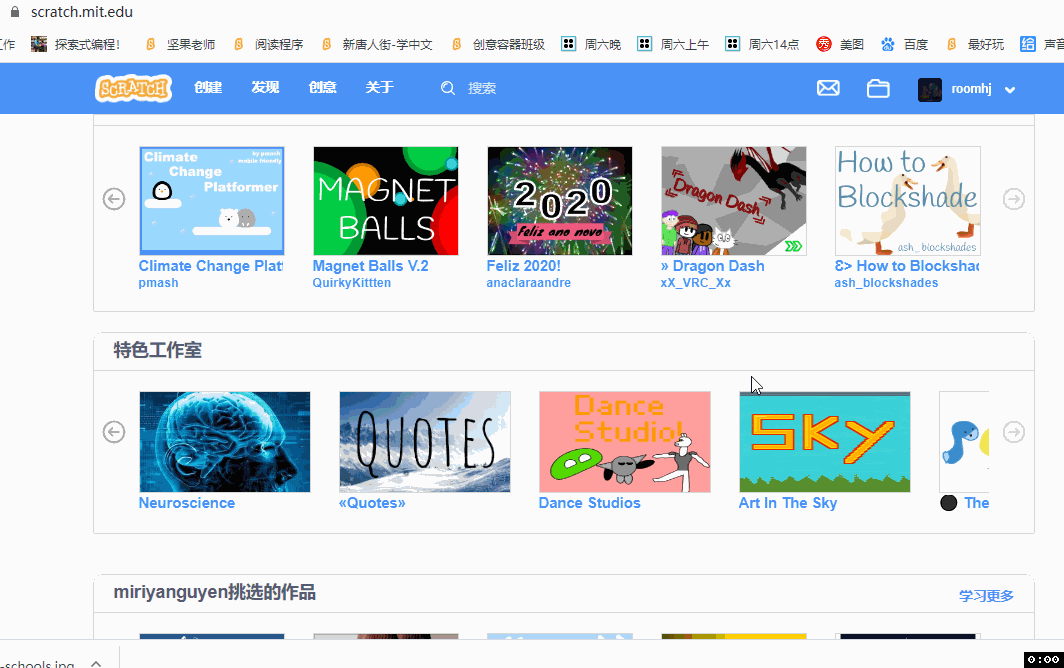Open the Neuroscience studio thumbnail
This screenshot has height=668, width=1064.
tap(225, 442)
